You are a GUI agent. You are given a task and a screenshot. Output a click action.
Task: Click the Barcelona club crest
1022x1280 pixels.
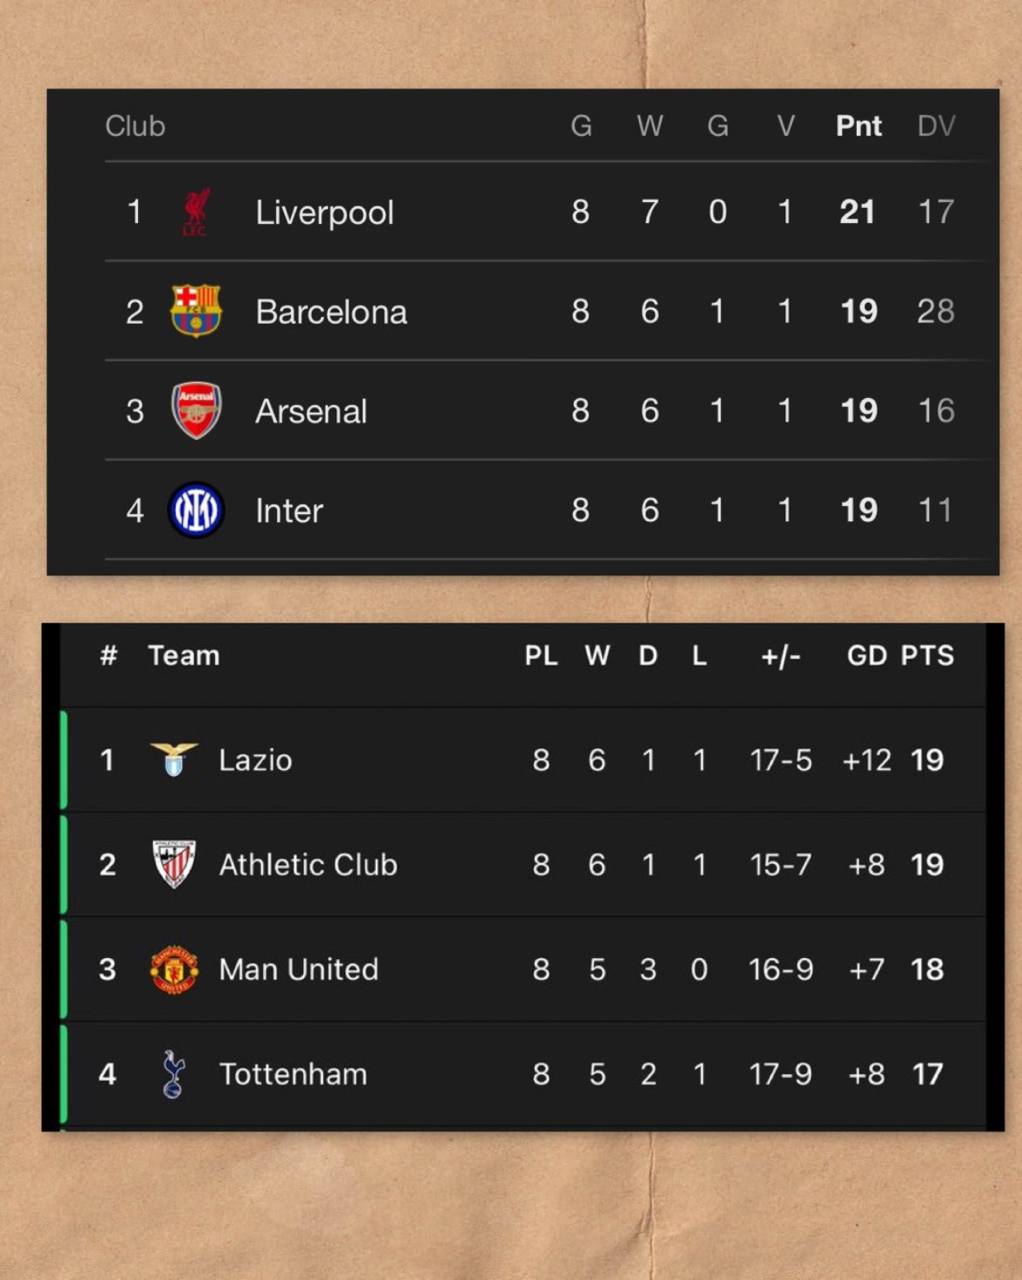tap(196, 311)
